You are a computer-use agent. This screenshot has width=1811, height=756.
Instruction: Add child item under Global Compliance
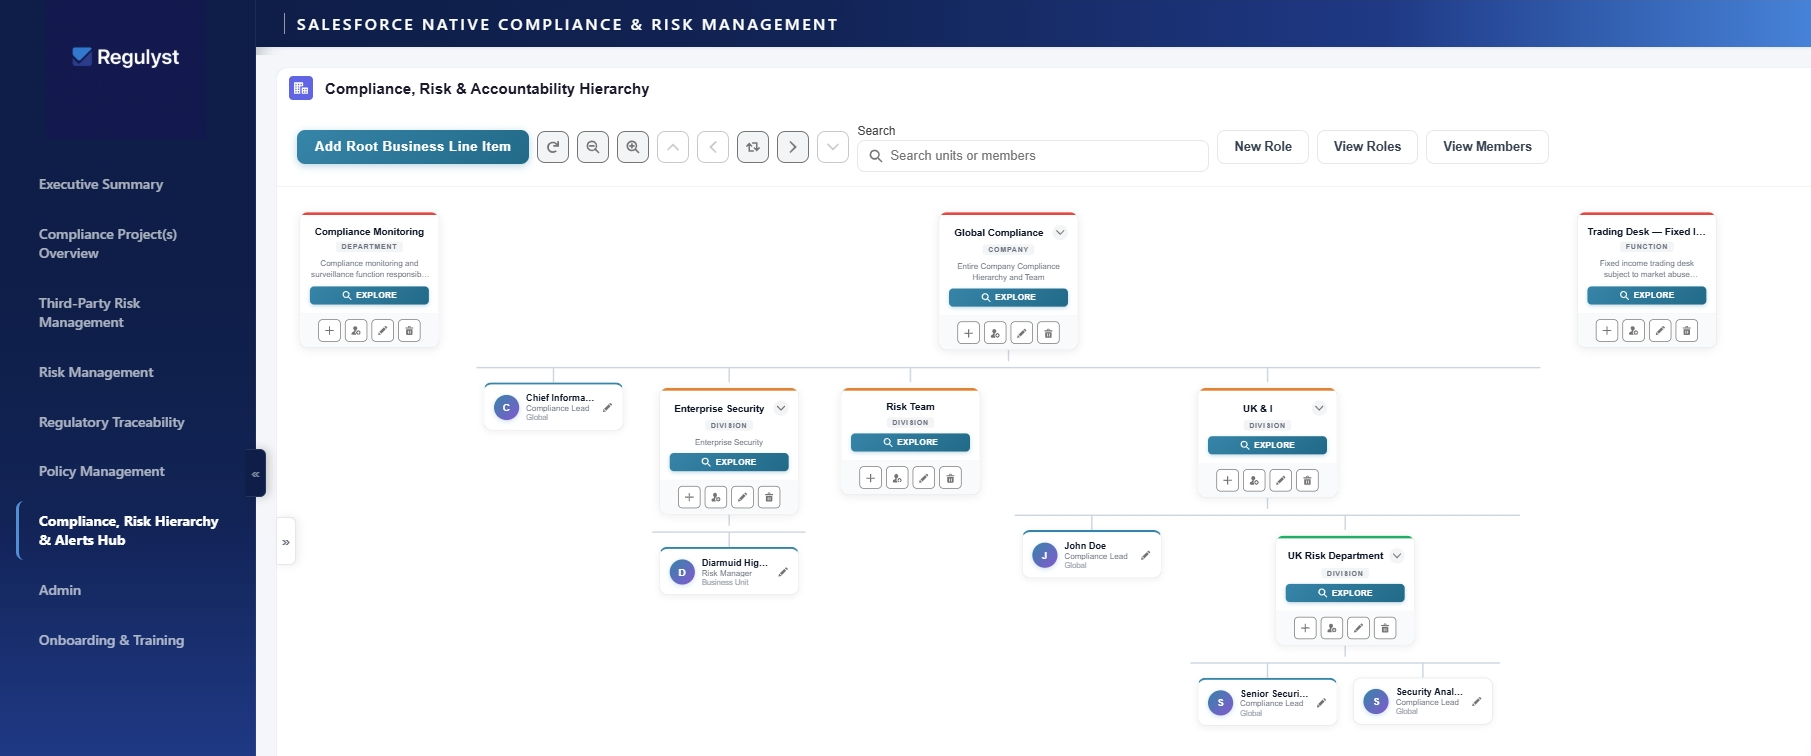coord(968,333)
